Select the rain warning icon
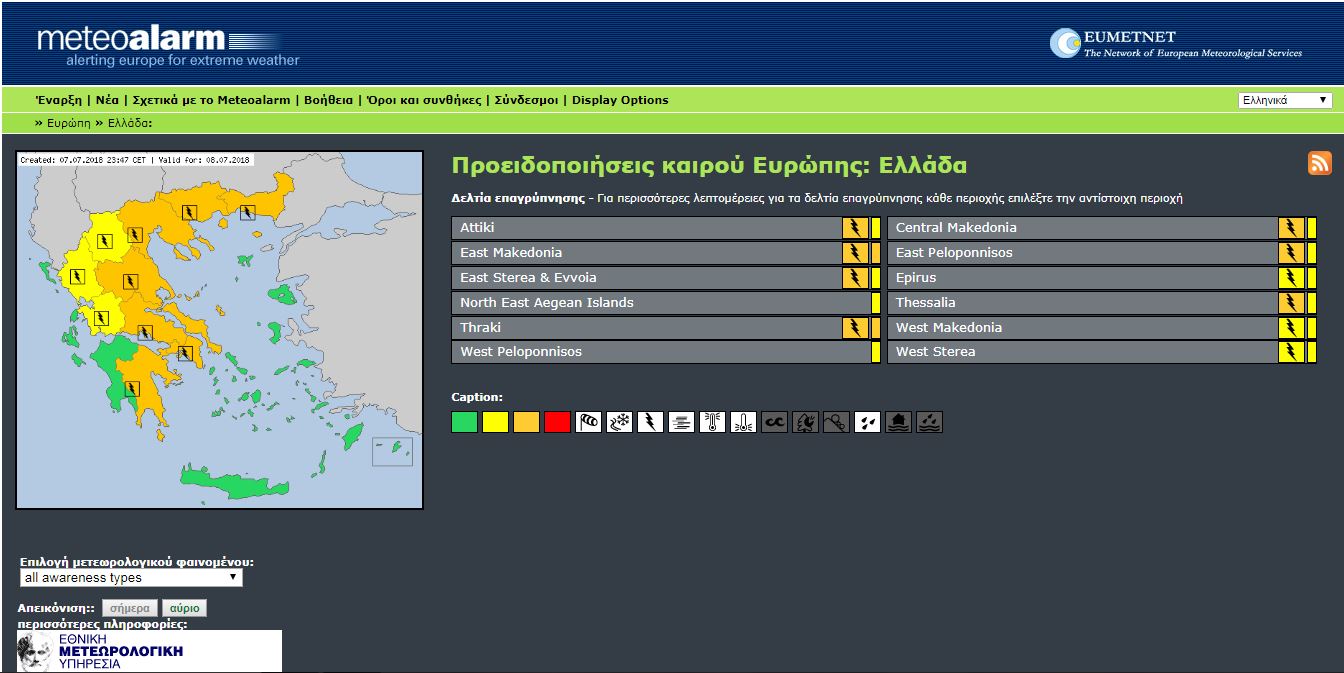1344x673 pixels. pos(866,421)
